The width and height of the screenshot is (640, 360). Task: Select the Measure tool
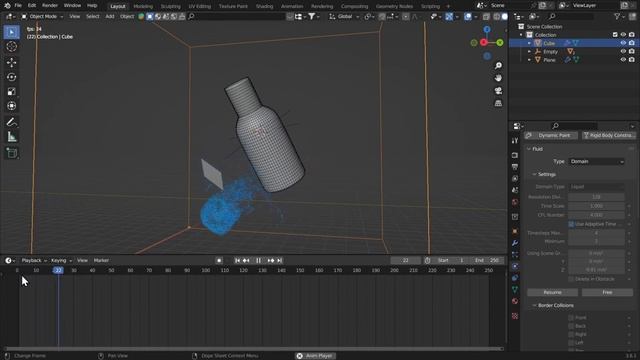[x=11, y=137]
